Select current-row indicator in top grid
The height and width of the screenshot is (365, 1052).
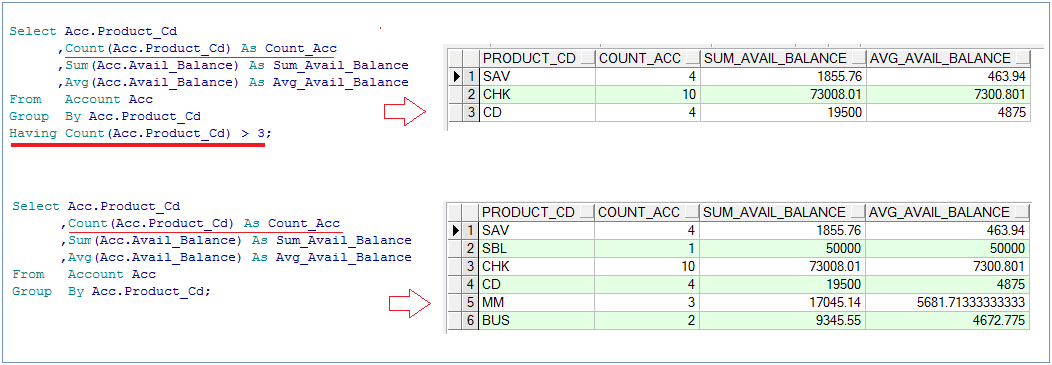point(457,76)
